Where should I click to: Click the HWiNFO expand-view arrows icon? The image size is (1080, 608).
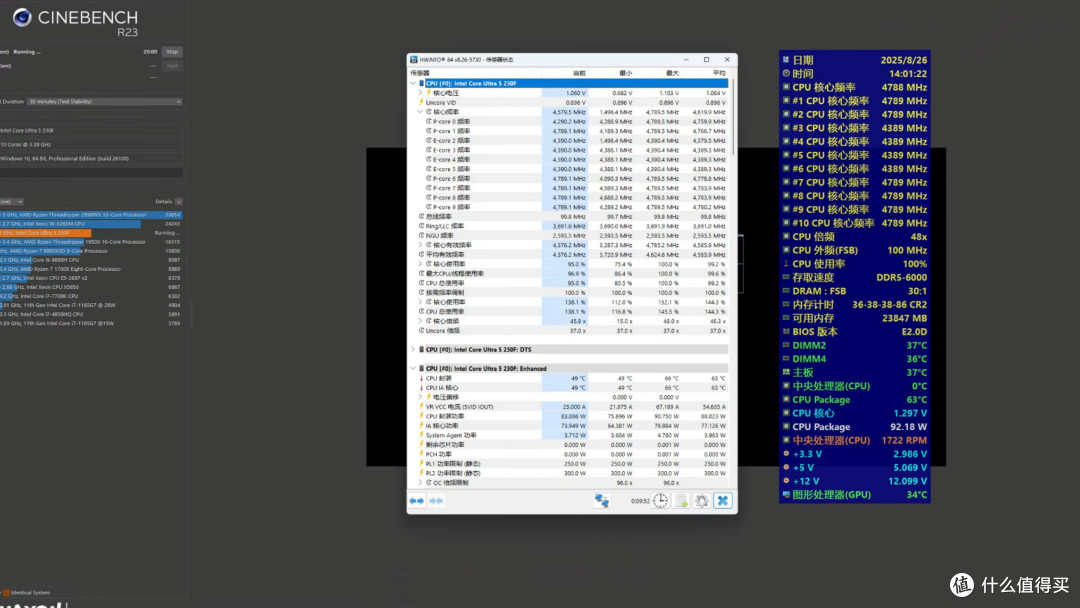tap(417, 501)
